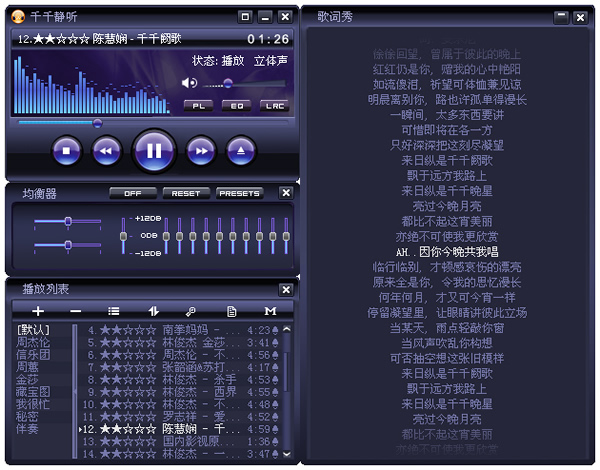Toggle the playlist window with PL
The image size is (600, 470).
coord(199,105)
